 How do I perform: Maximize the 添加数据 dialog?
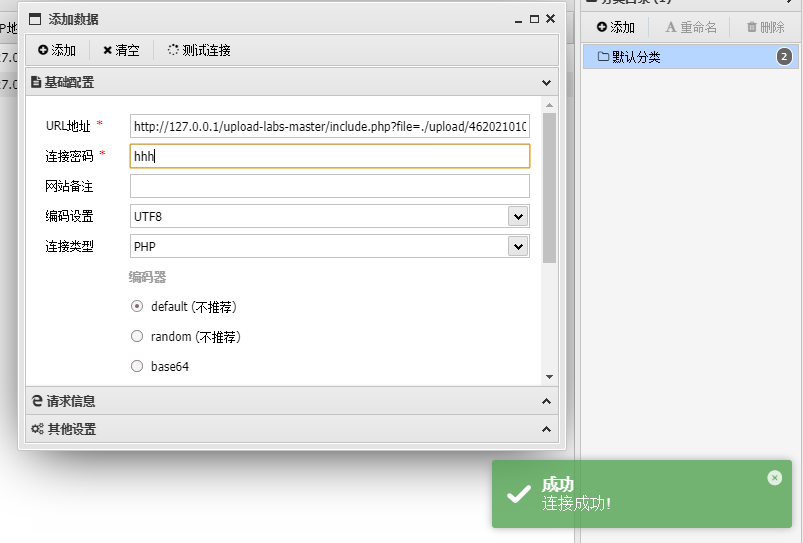tap(534, 19)
